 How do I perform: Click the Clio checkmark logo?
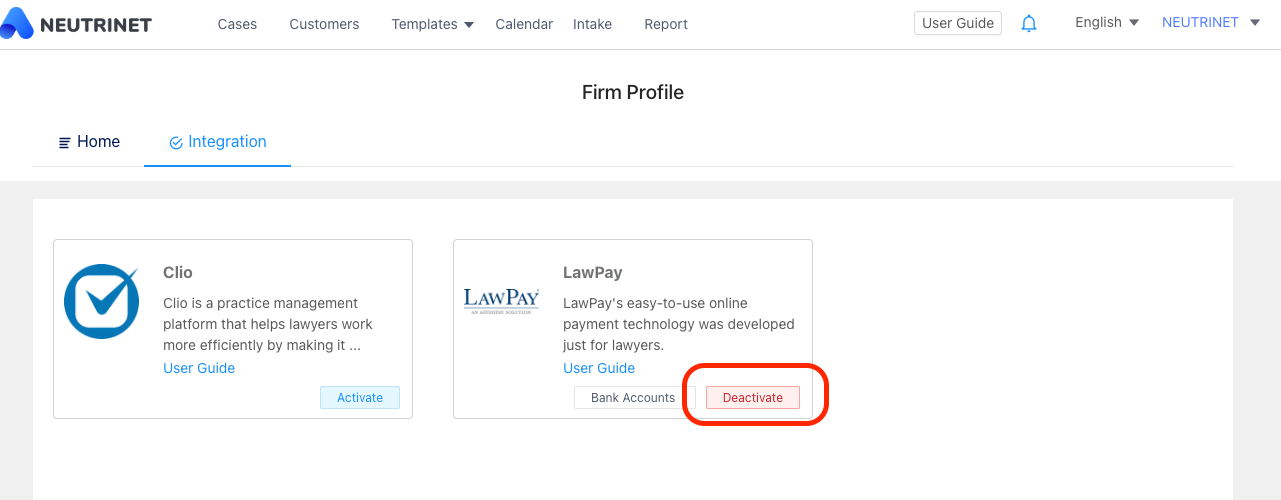tap(101, 301)
